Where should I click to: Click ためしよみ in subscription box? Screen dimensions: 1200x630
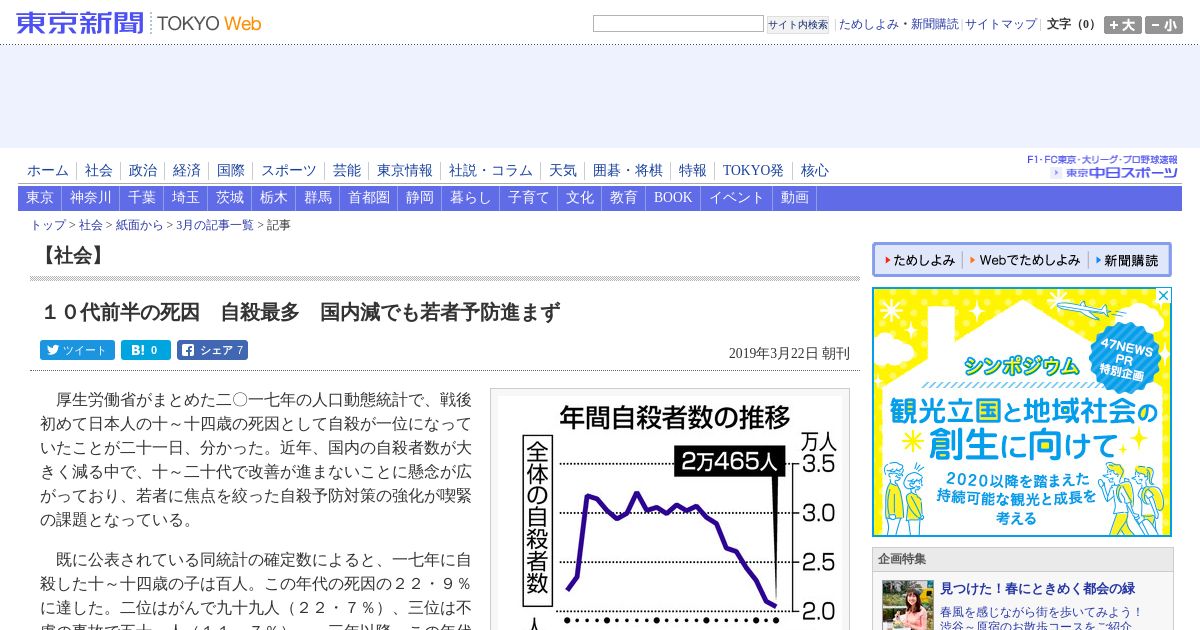(917, 260)
